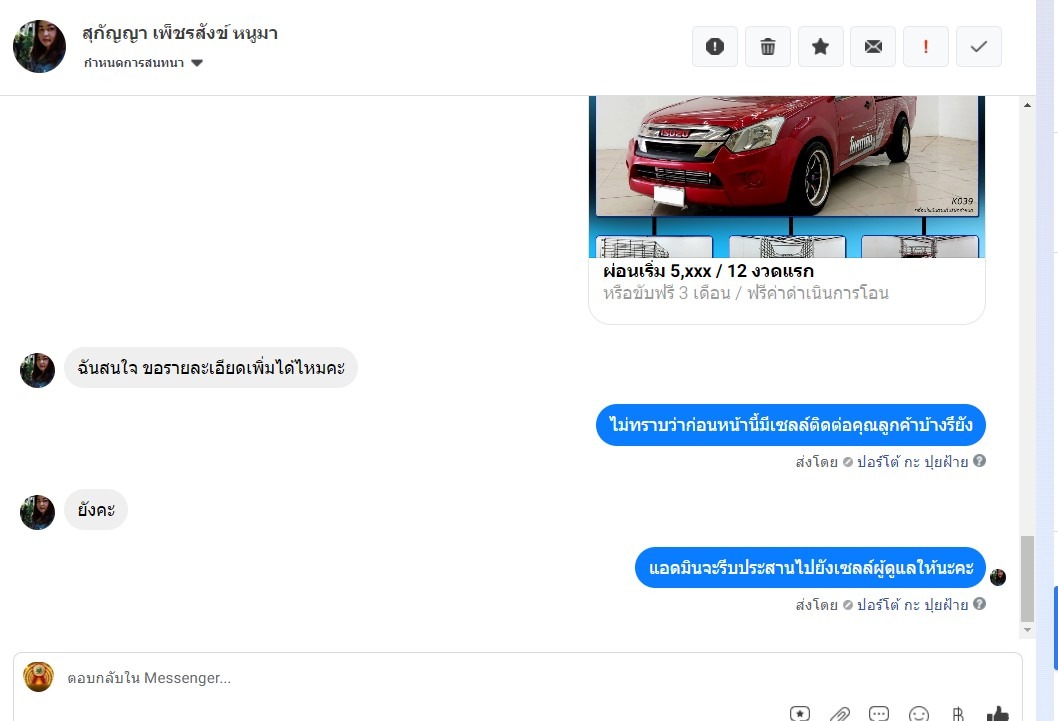Star this conversation as follow-up

pyautogui.click(x=820, y=47)
